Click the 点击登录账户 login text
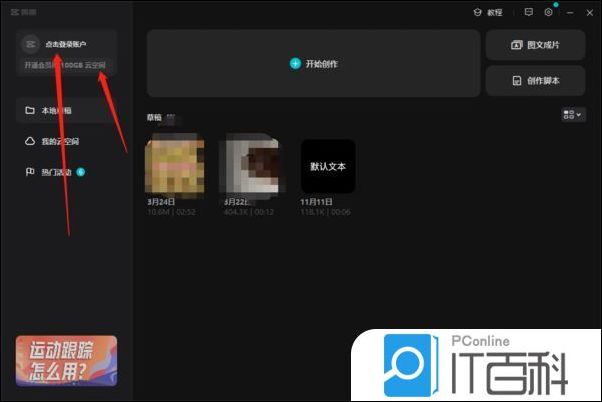 coord(66,44)
